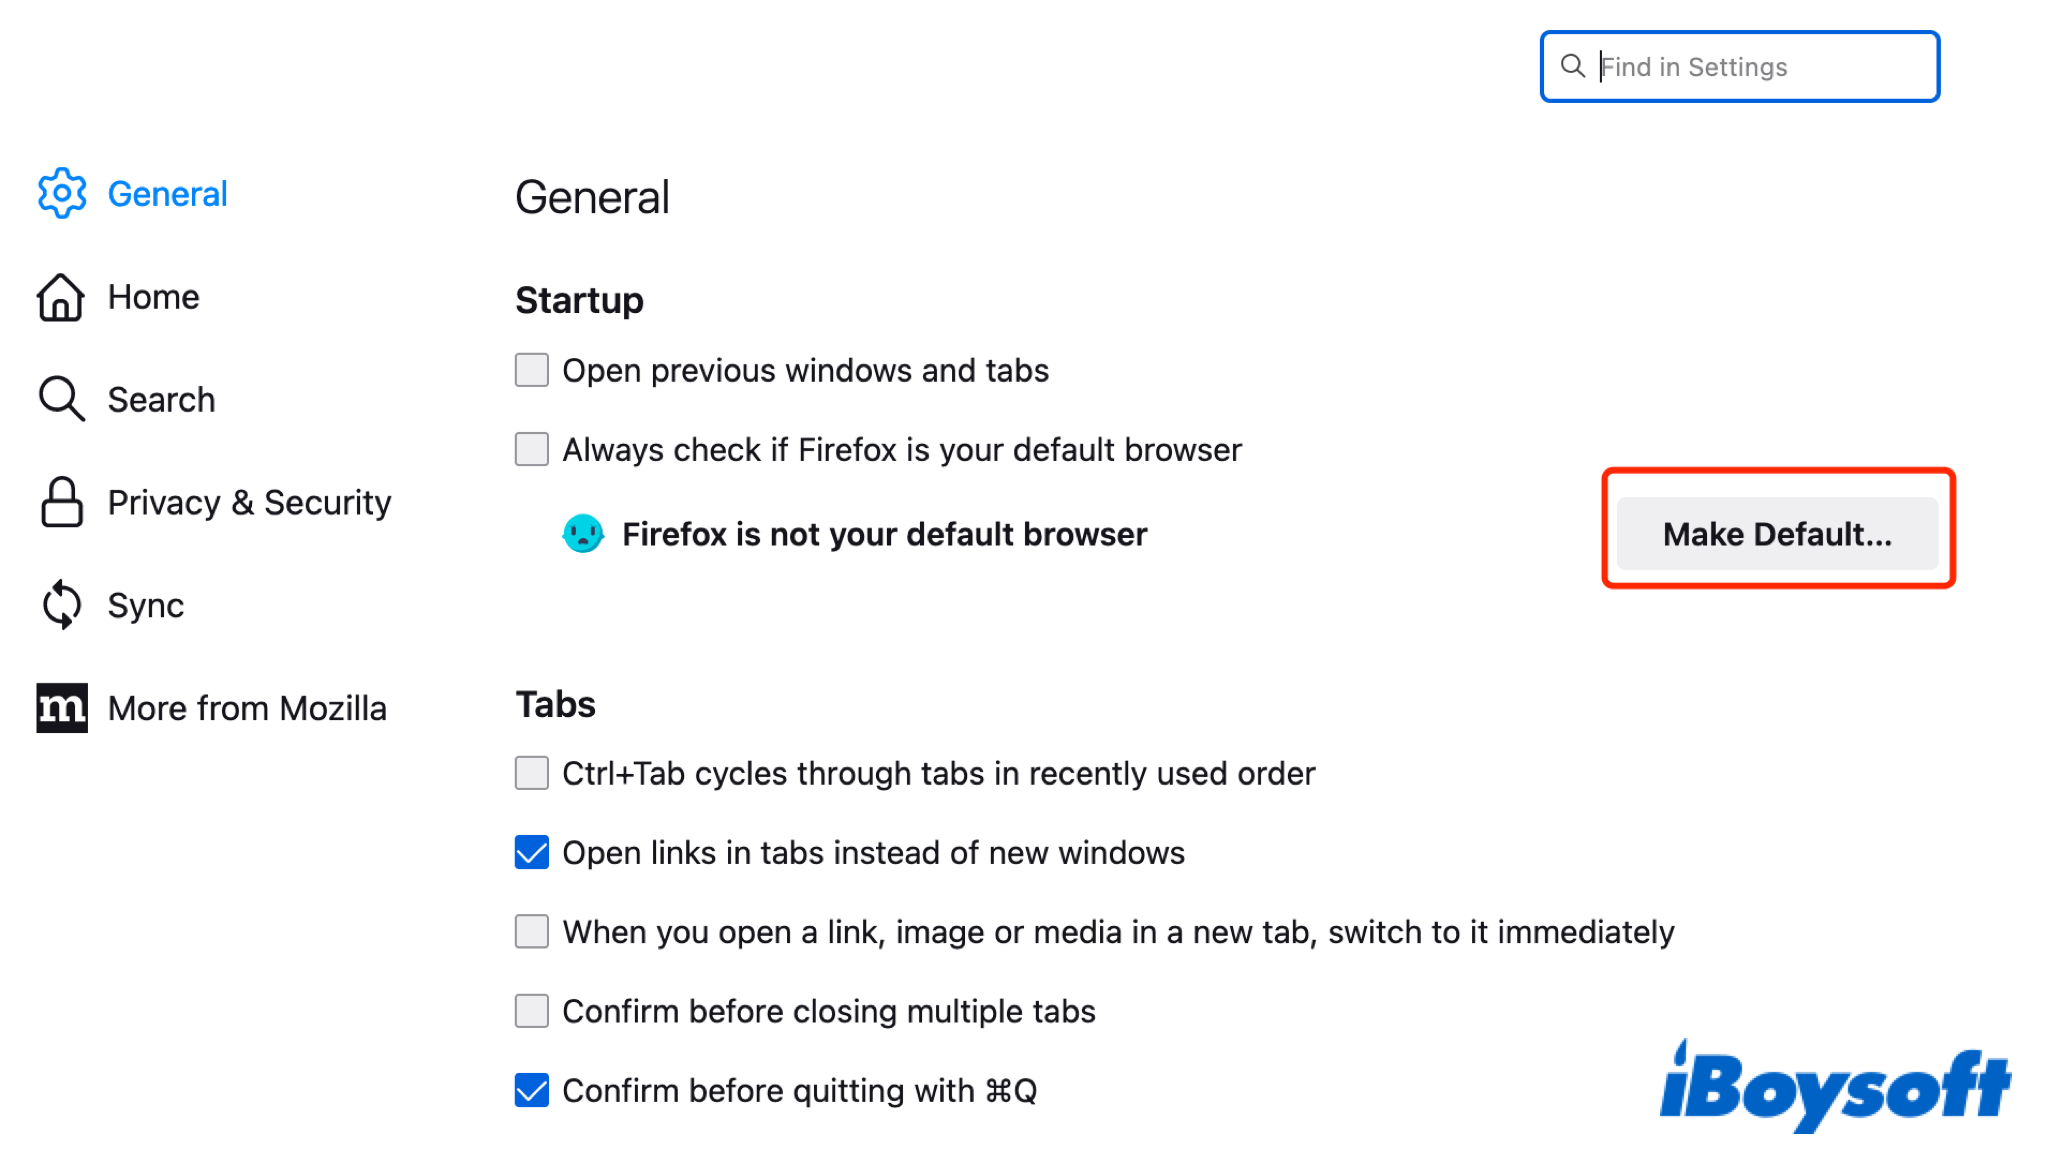Open Search via the magnifier sidebar icon
Viewport: 2048px width, 1164px height.
61,399
